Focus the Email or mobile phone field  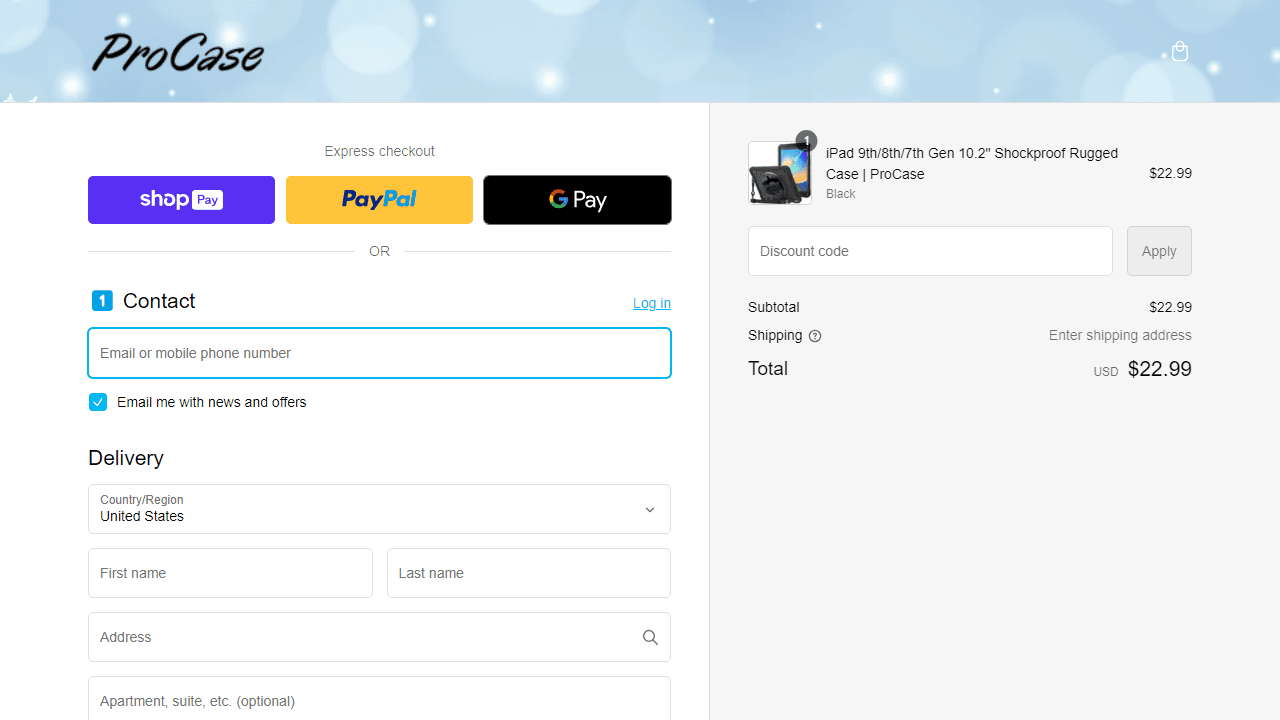[379, 353]
